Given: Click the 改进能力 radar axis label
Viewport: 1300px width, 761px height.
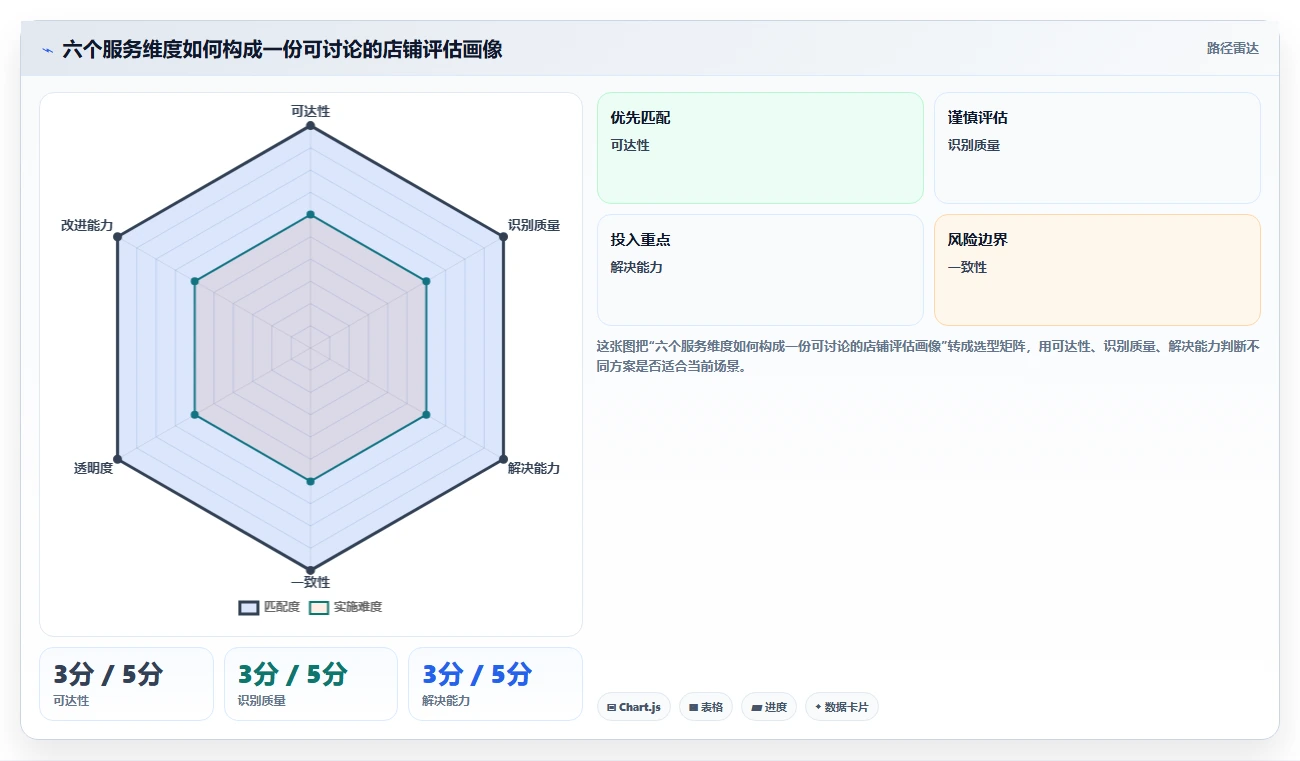Looking at the screenshot, I should pos(87,225).
